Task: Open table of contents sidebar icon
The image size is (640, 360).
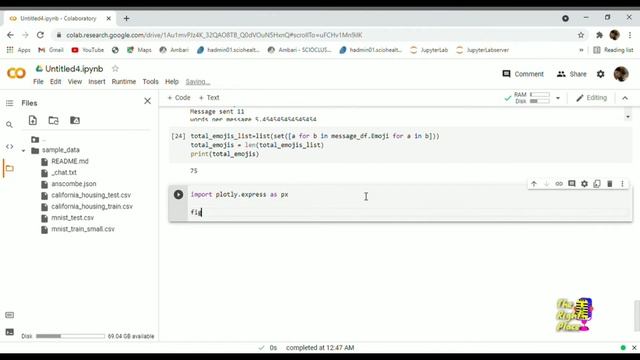Action: pos(9,103)
